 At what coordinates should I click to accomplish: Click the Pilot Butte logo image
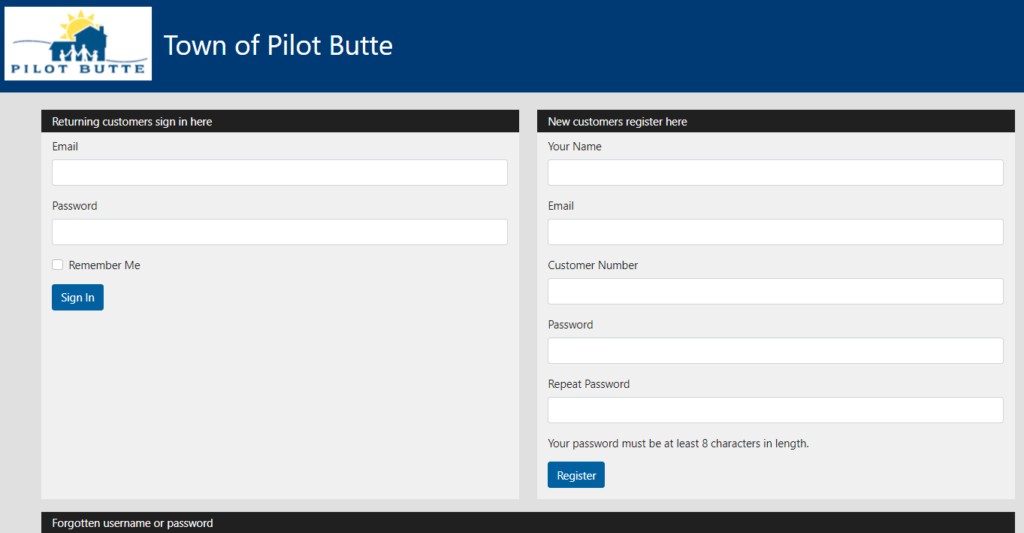coord(78,43)
